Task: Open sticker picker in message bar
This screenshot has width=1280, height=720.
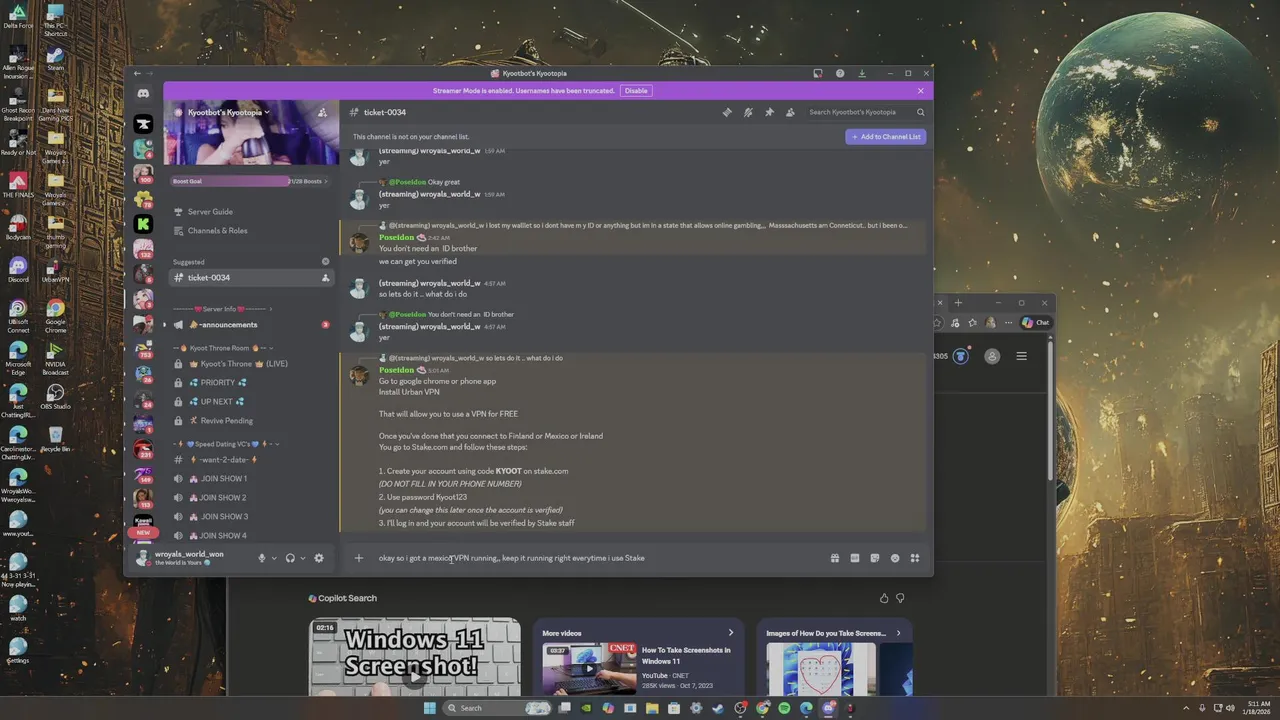Action: 875,558
